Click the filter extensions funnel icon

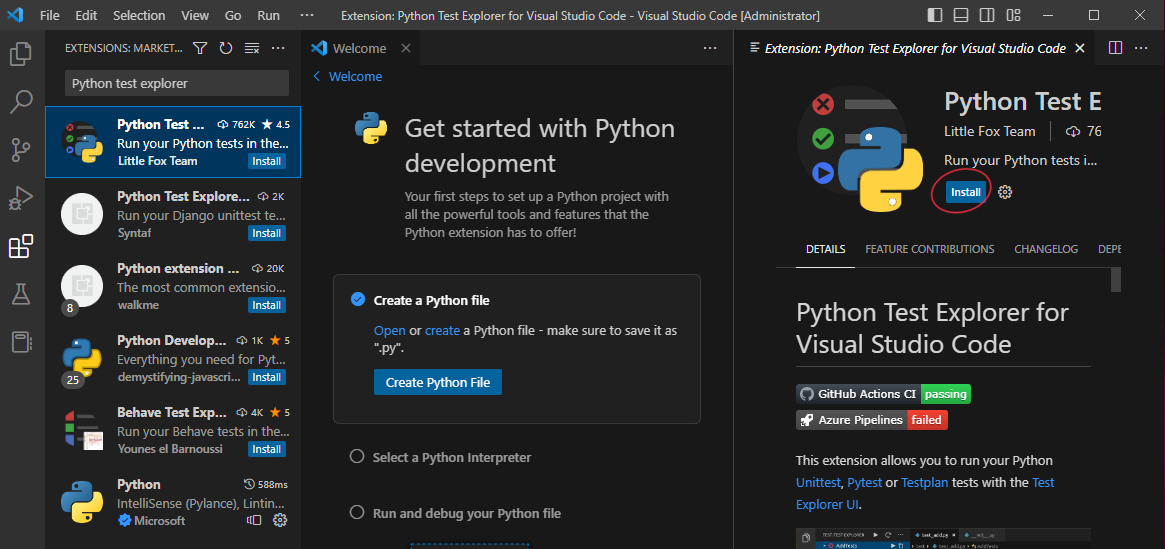coord(200,48)
